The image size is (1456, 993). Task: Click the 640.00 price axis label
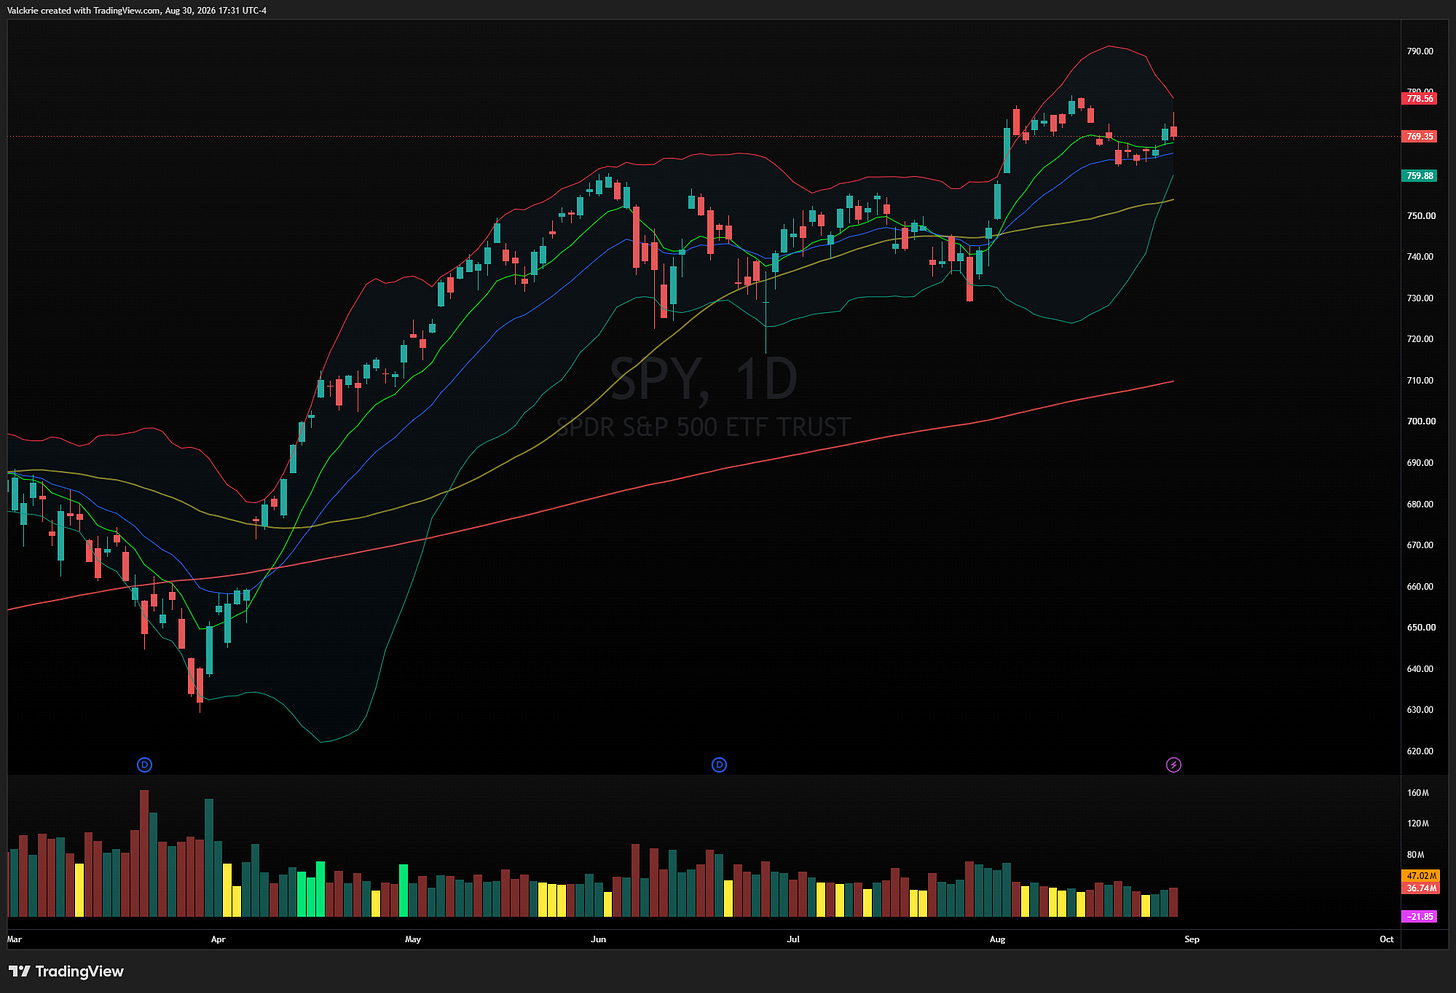click(1421, 669)
